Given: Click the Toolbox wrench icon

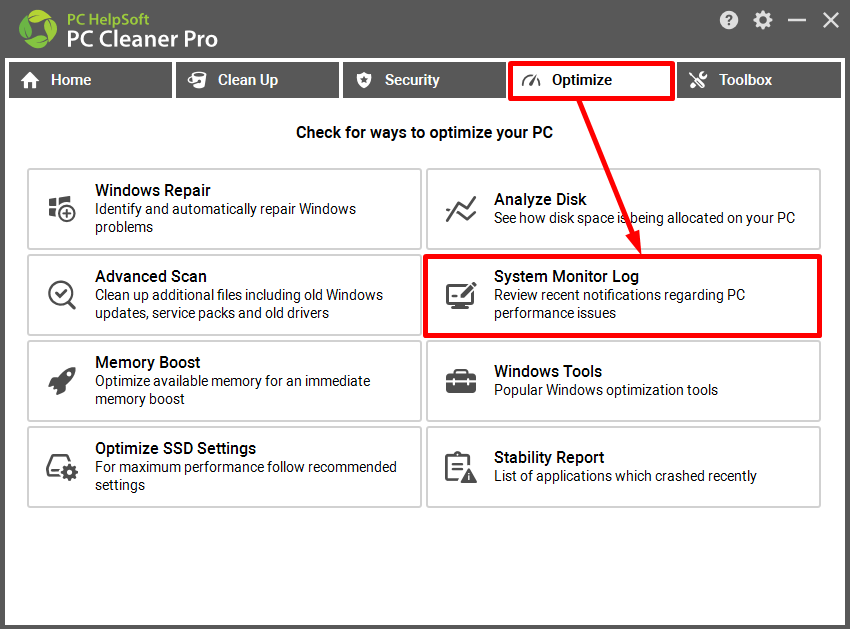Looking at the screenshot, I should (x=698, y=80).
